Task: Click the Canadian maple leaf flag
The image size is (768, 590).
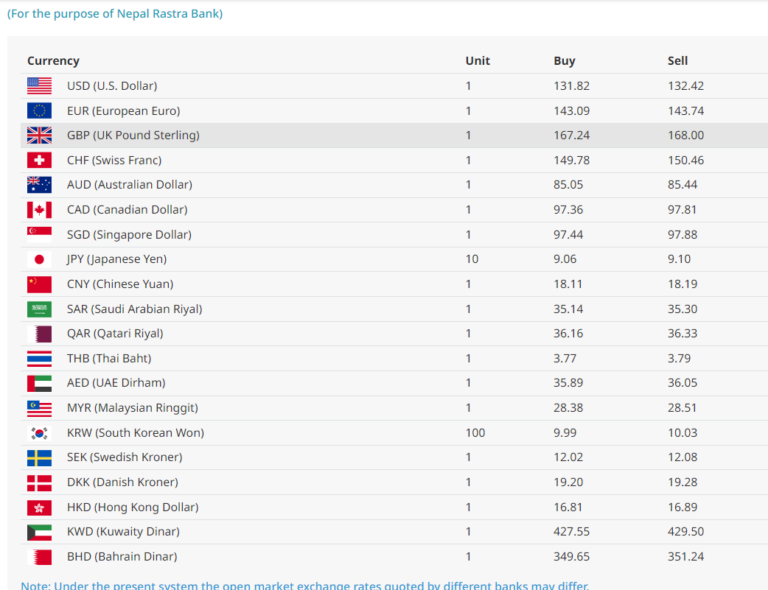Action: (x=39, y=210)
